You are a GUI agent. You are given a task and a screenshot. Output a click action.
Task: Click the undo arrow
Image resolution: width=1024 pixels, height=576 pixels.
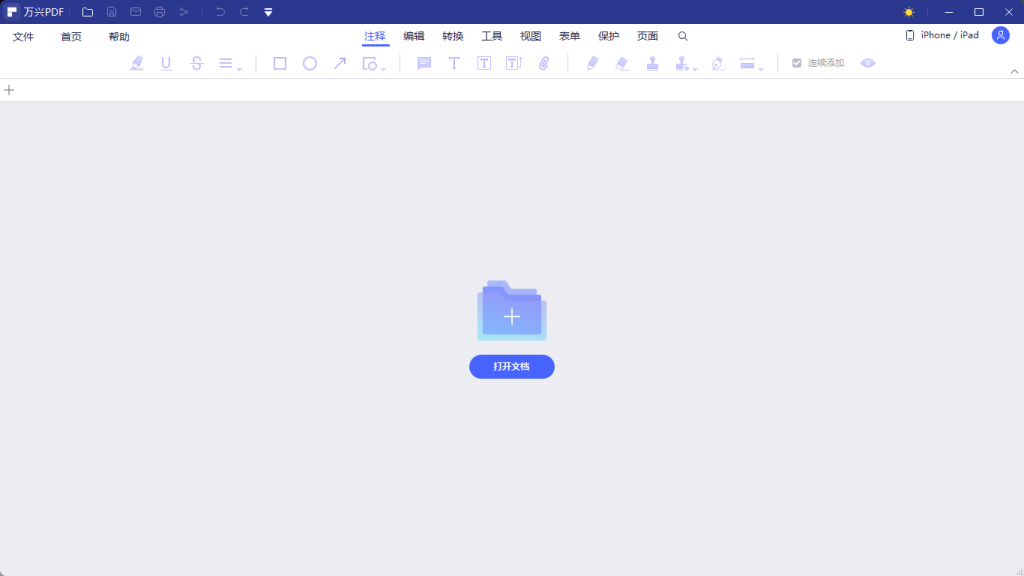(x=220, y=12)
